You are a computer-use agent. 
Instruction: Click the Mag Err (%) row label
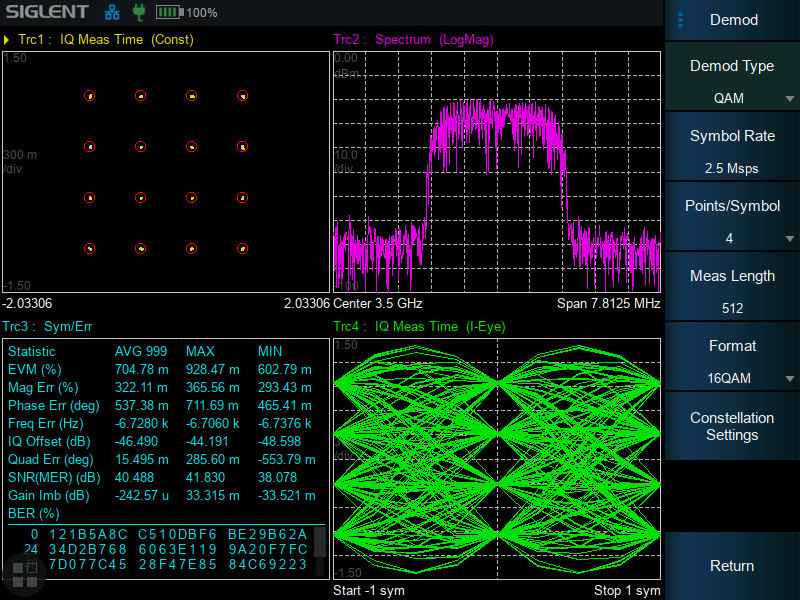pos(43,388)
